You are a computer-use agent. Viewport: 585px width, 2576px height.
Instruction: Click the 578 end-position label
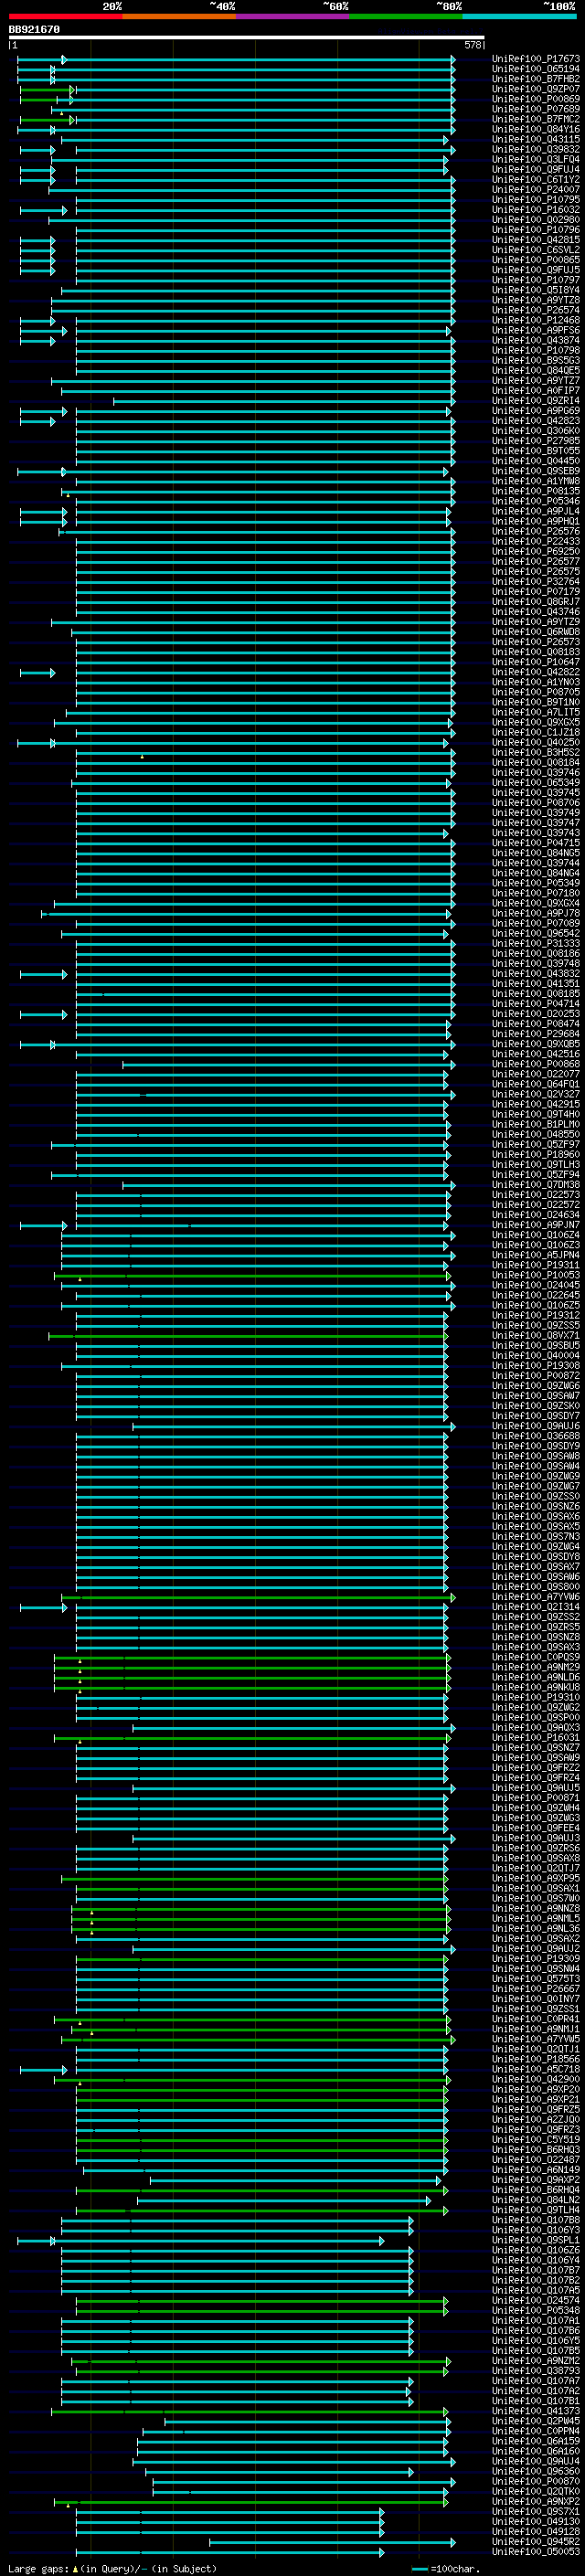click(473, 45)
